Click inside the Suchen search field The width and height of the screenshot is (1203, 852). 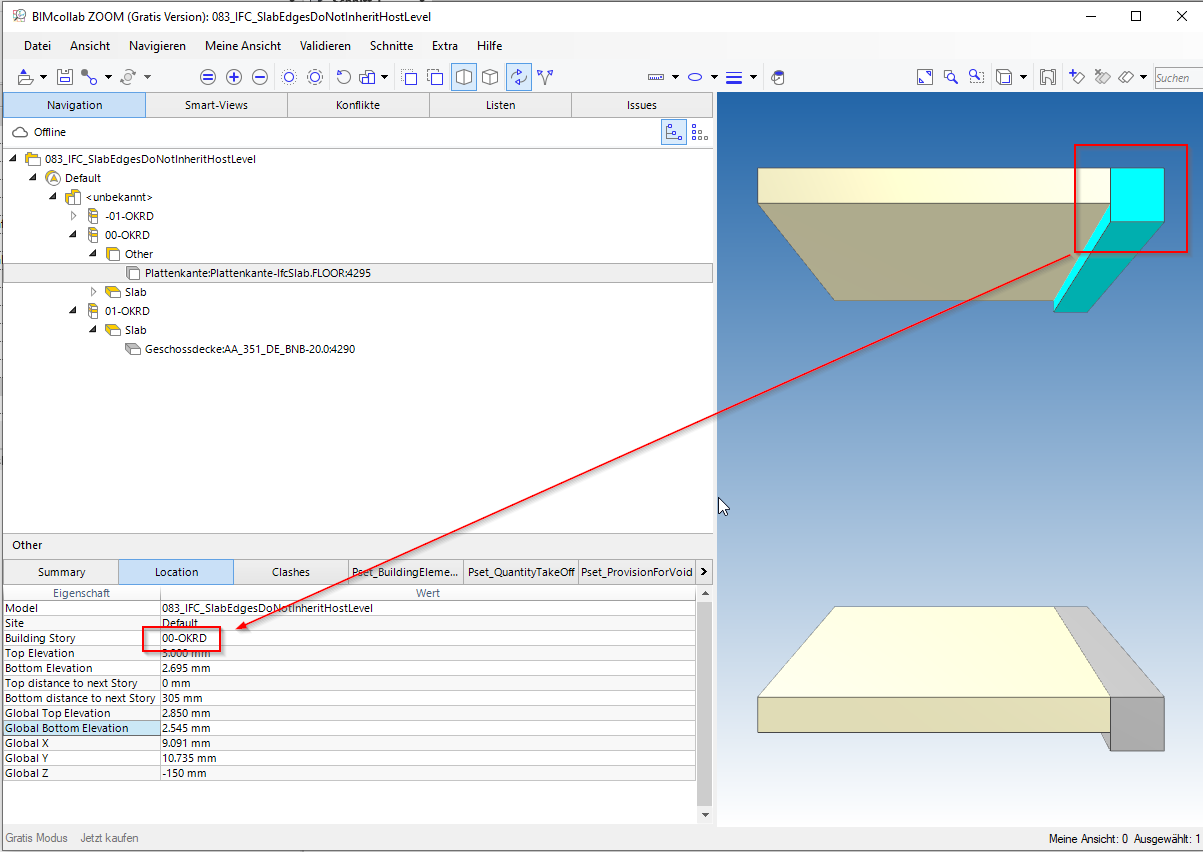coord(1175,77)
